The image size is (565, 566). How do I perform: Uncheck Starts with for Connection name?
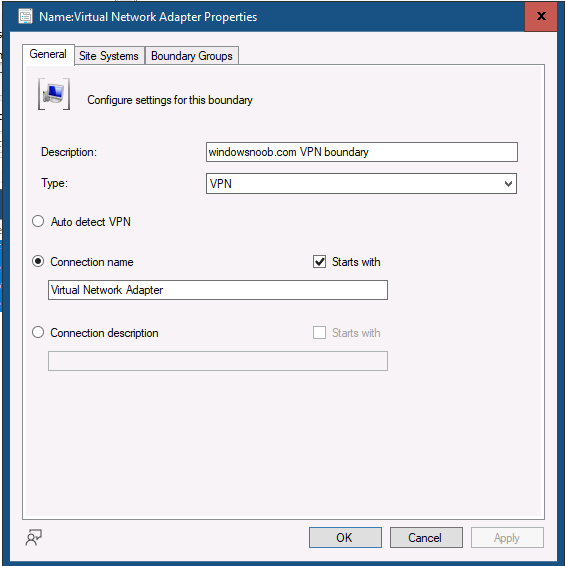click(320, 262)
